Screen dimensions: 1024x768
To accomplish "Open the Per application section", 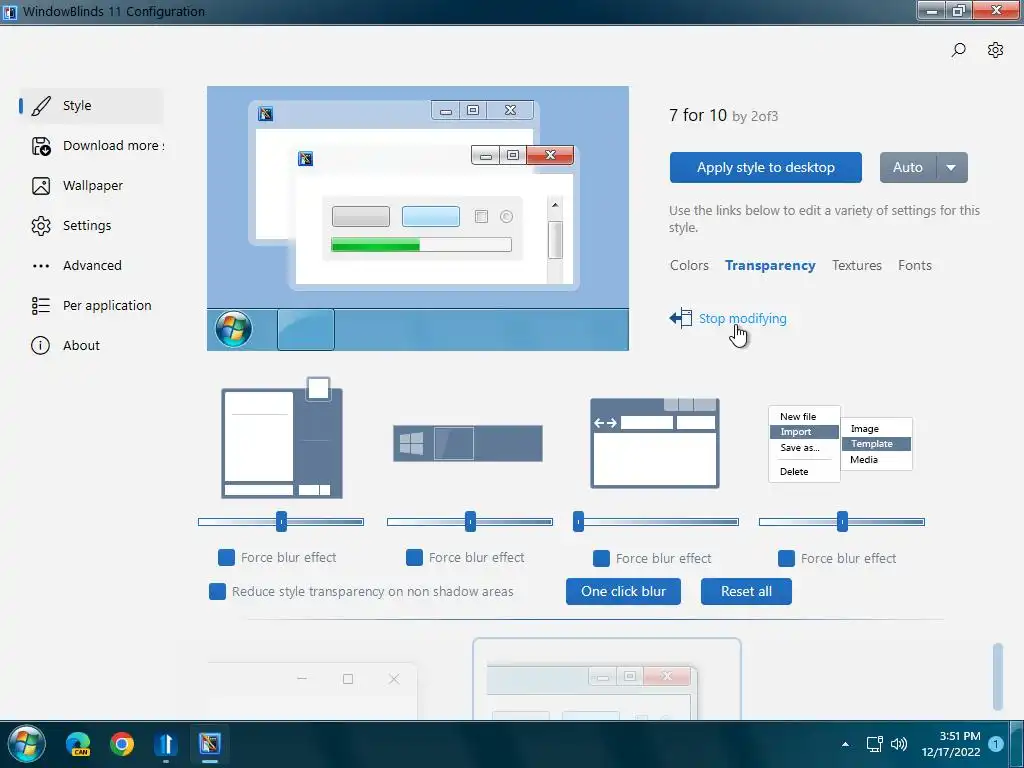I will (91, 306).
